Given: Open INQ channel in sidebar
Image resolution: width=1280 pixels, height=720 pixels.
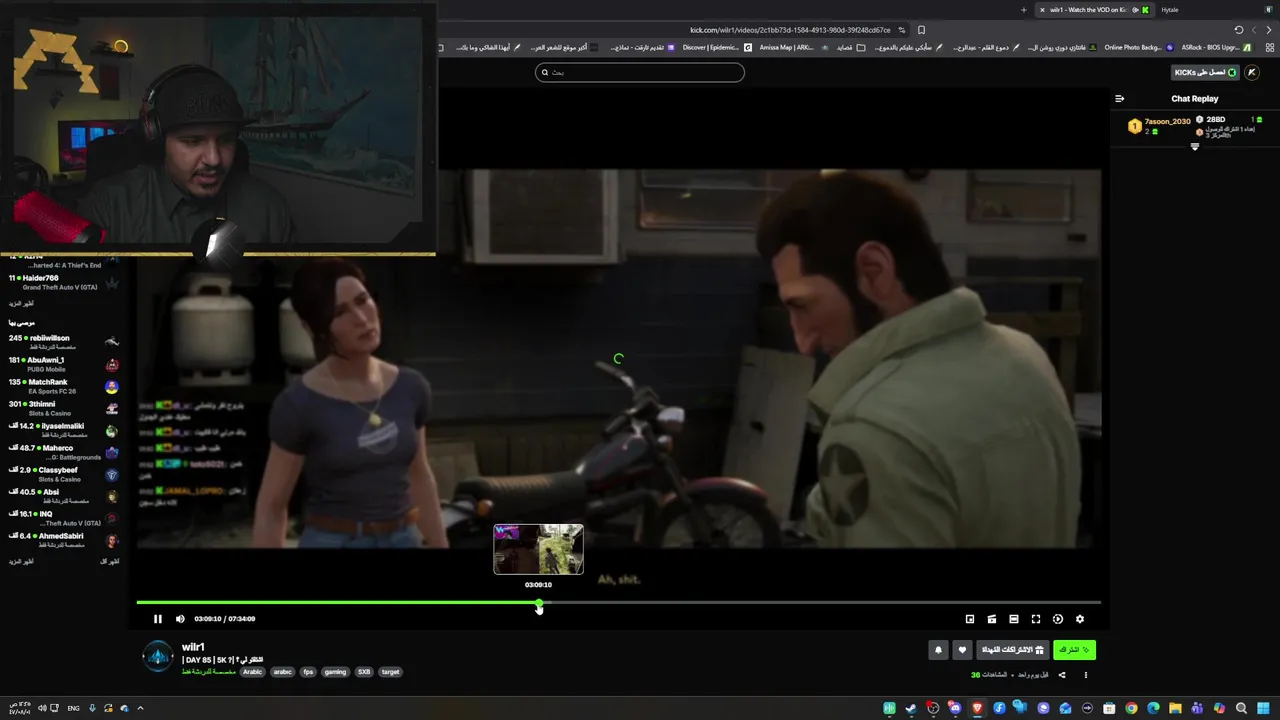Looking at the screenshot, I should (64, 518).
